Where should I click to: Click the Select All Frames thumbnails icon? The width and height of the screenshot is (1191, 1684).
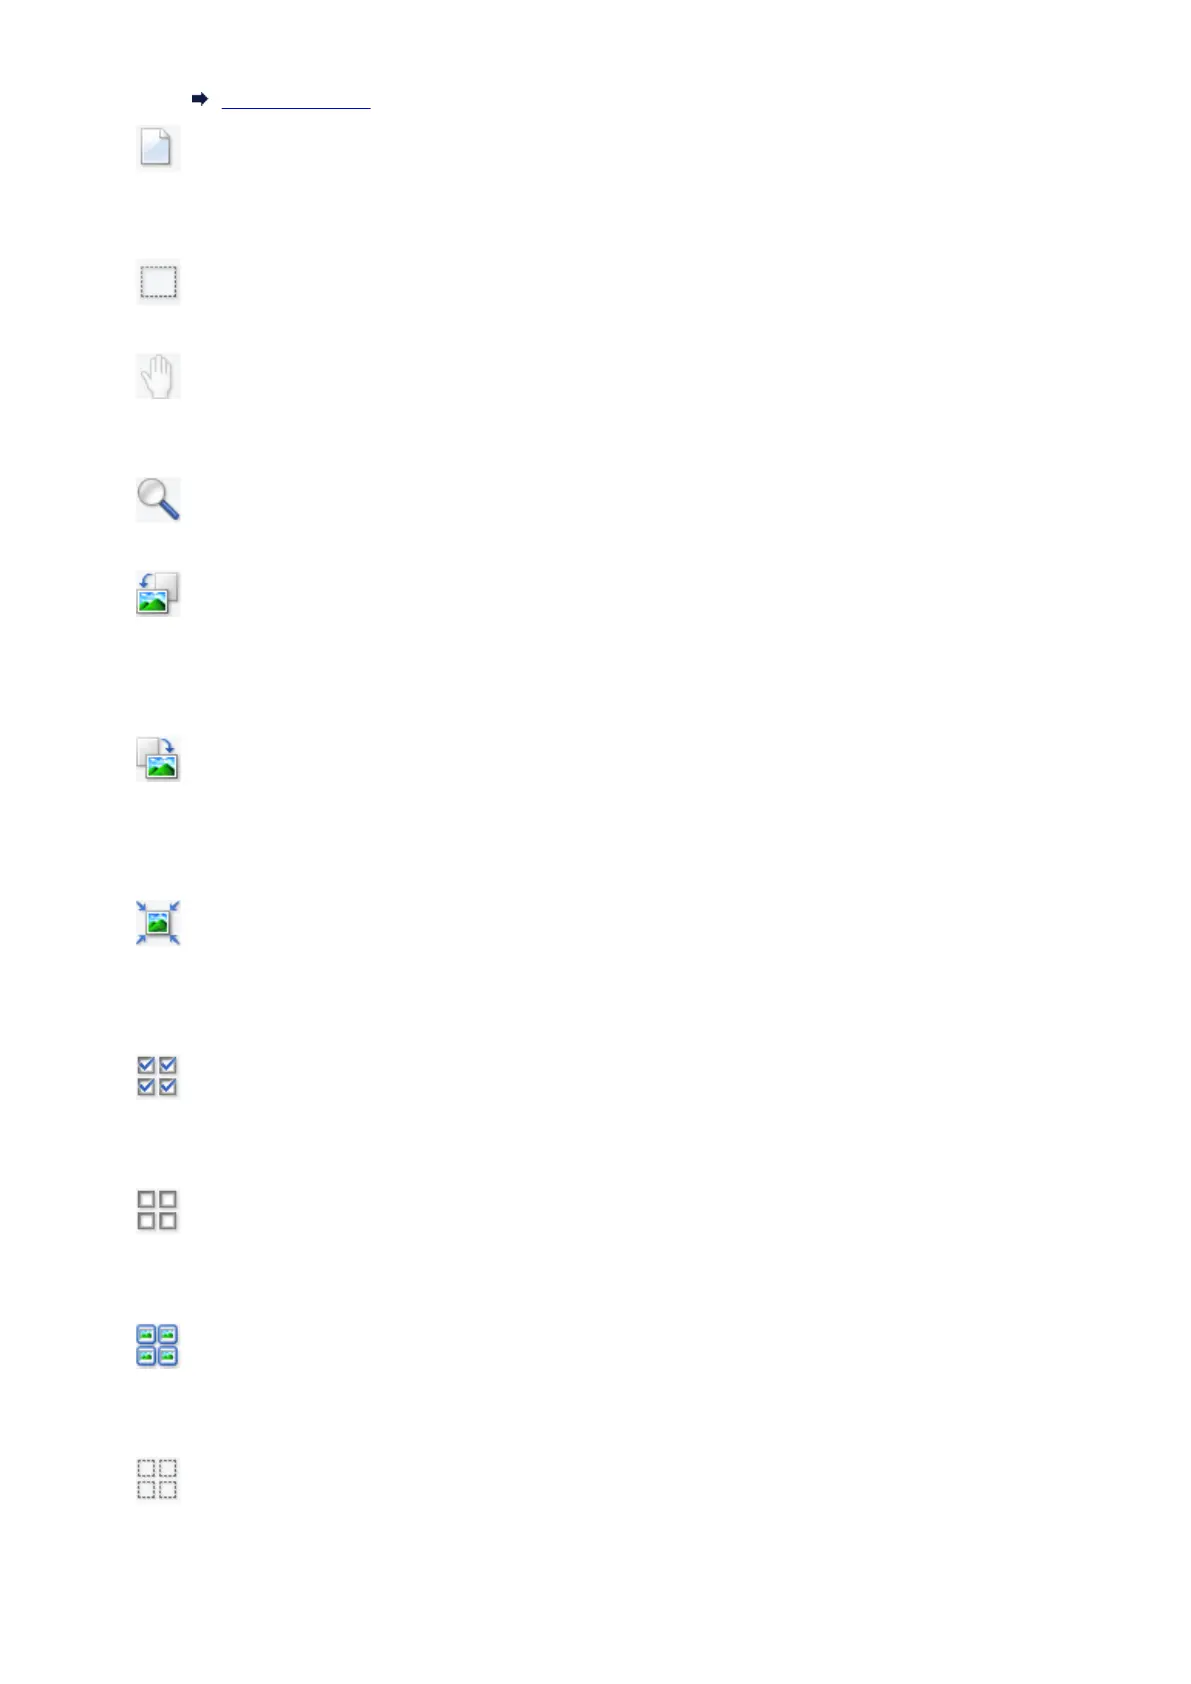(158, 1345)
